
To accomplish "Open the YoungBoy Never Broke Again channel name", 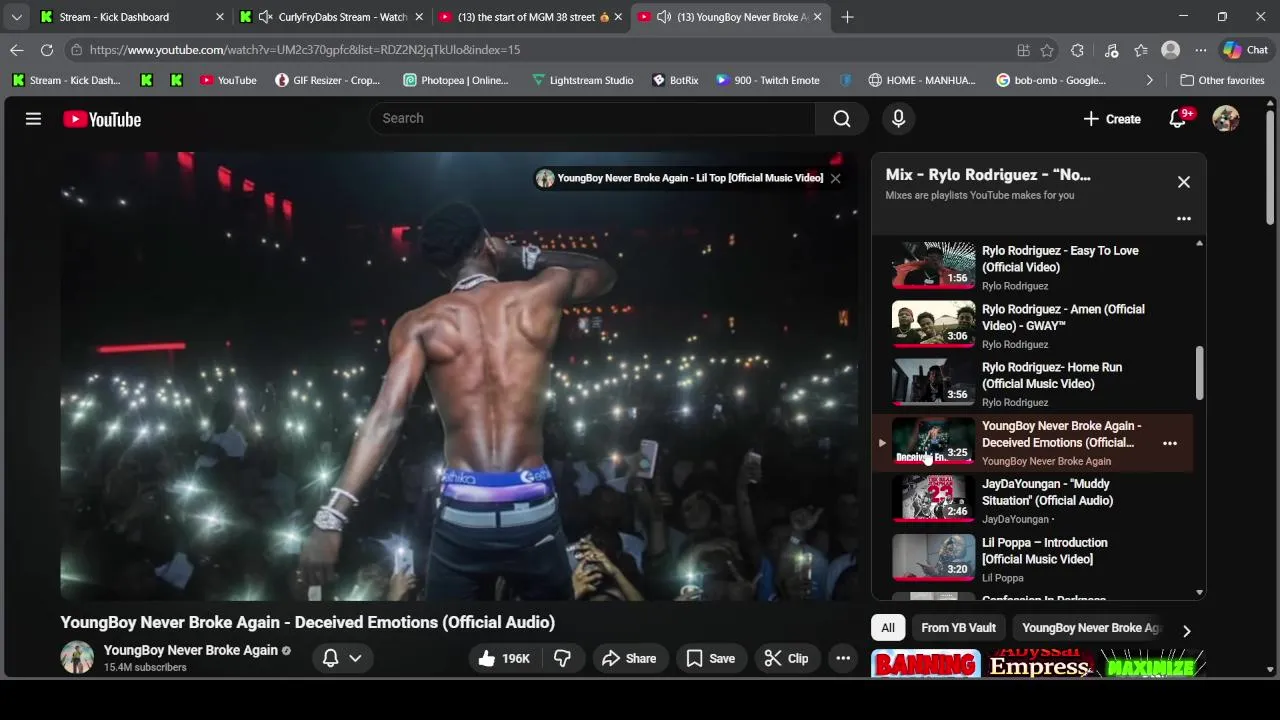I will point(190,650).
